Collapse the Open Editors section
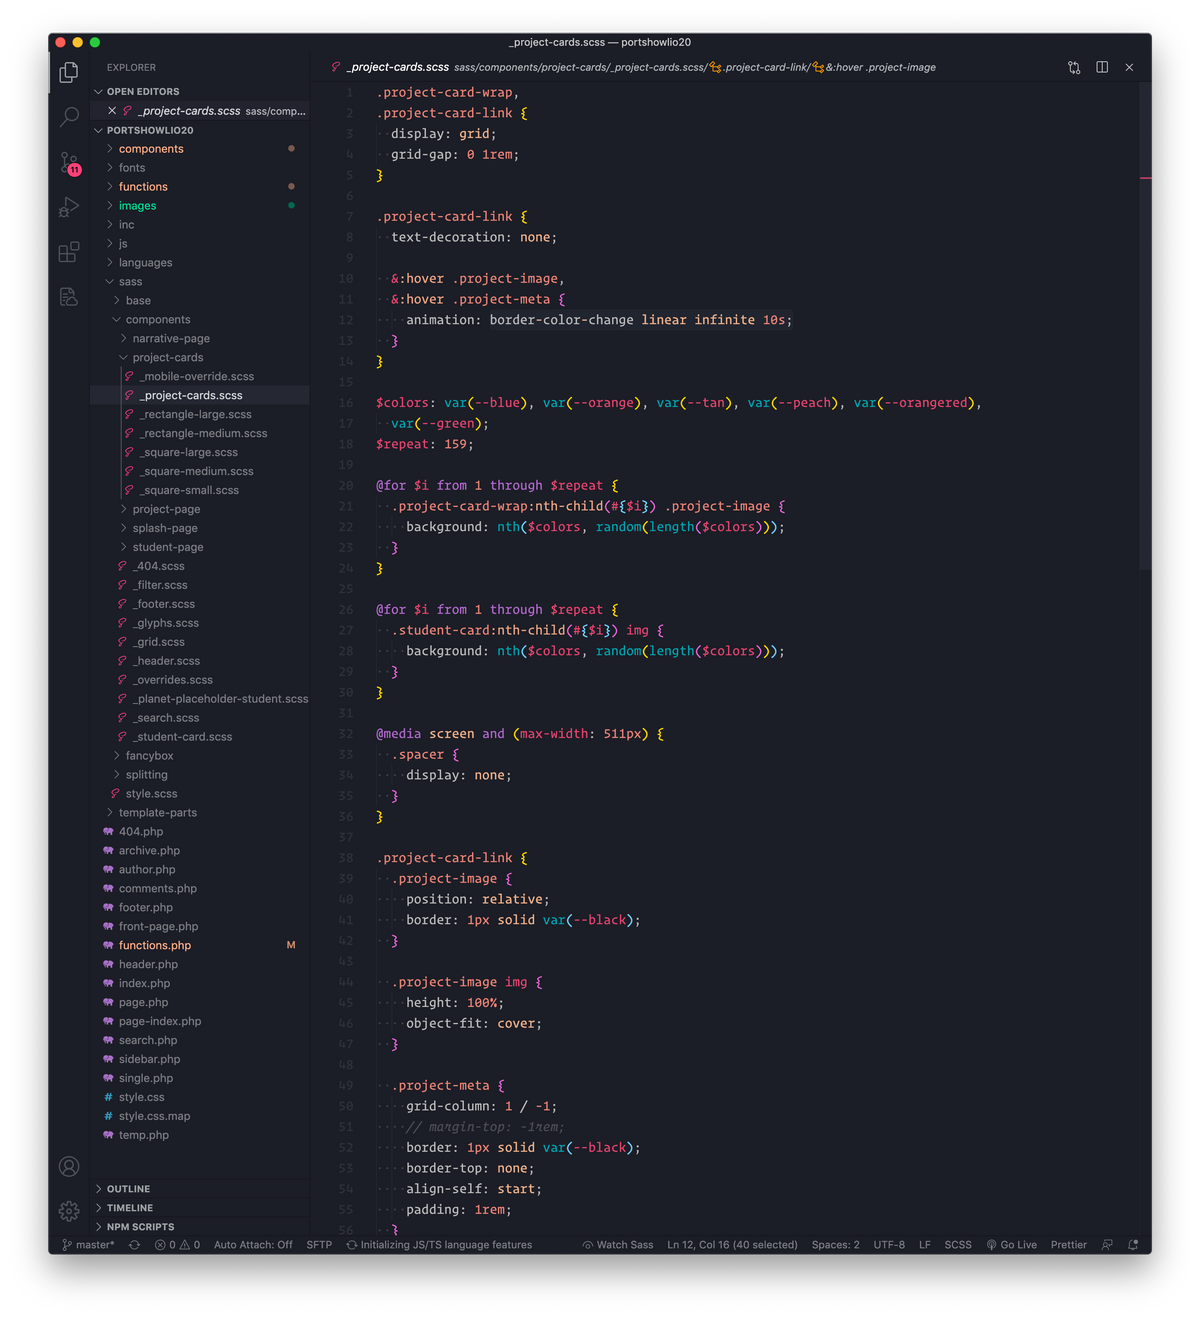 (200, 92)
